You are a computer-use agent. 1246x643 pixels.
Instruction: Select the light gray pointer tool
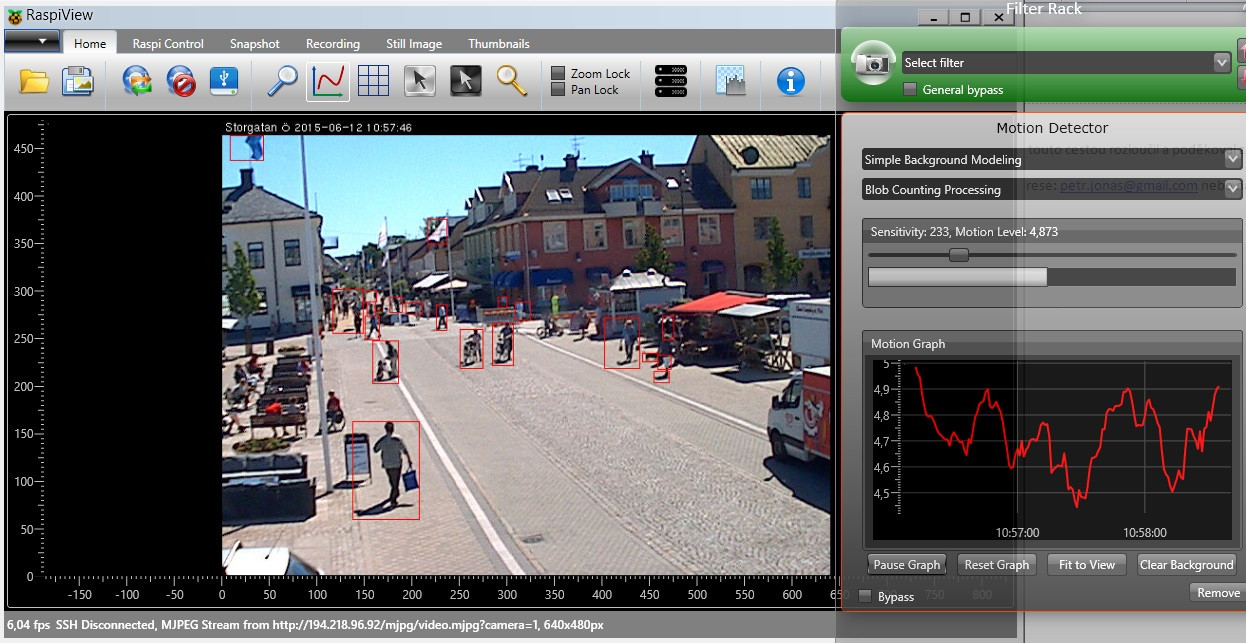[420, 81]
